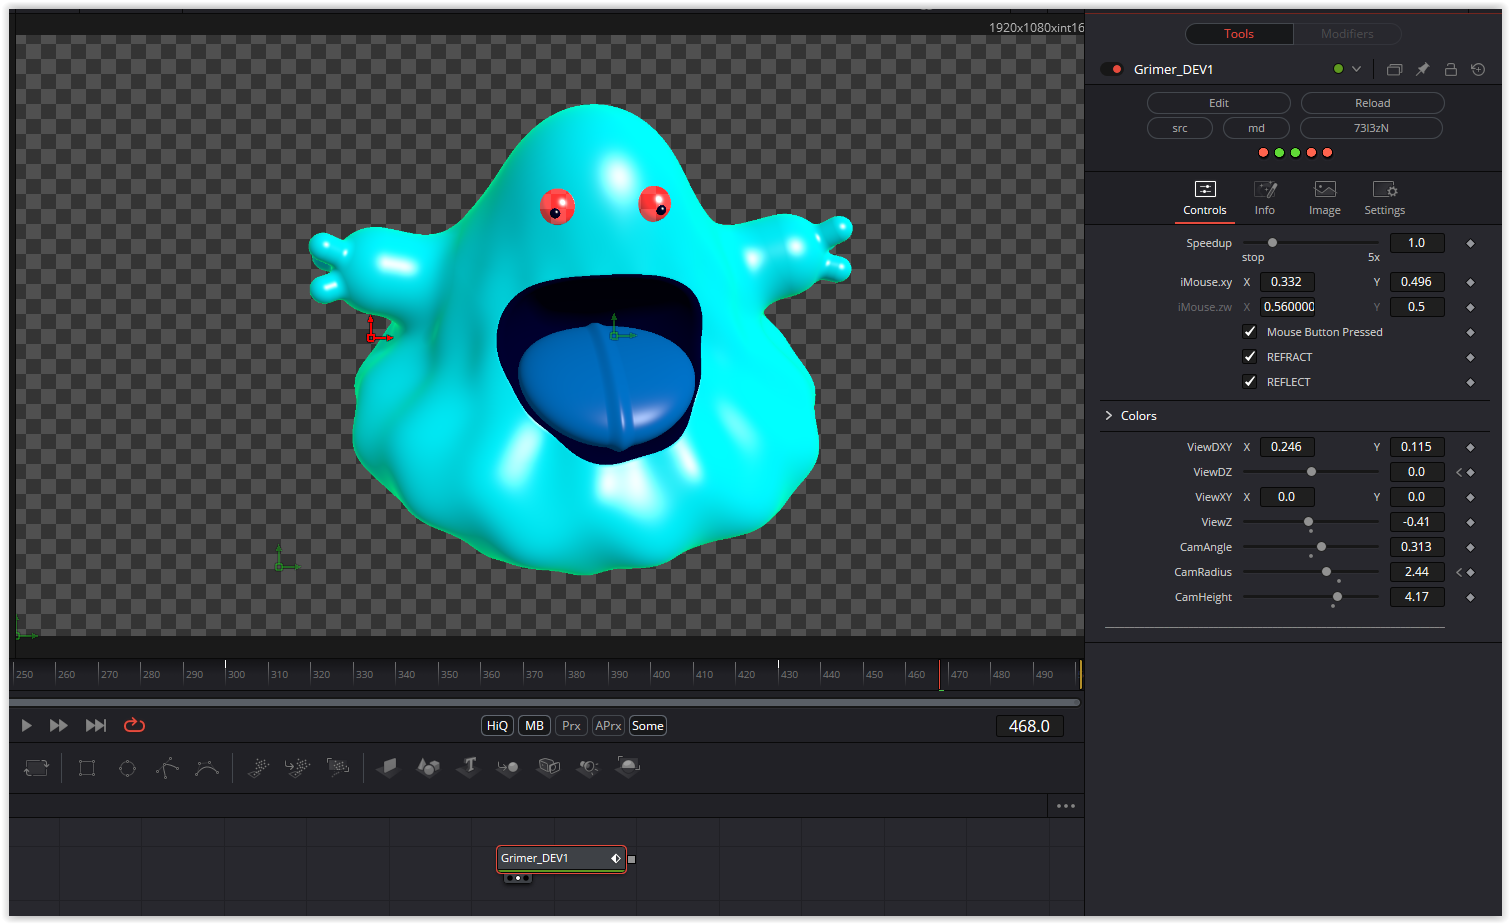The width and height of the screenshot is (1510, 924).
Task: Jump to the last frame
Action: pos(96,725)
